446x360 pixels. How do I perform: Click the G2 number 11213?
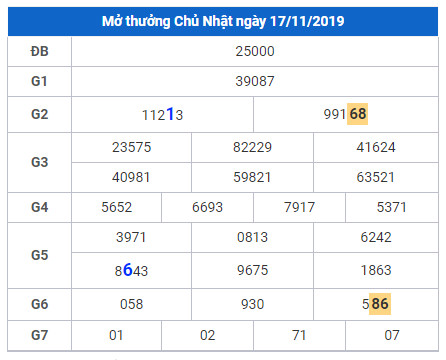(x=162, y=114)
